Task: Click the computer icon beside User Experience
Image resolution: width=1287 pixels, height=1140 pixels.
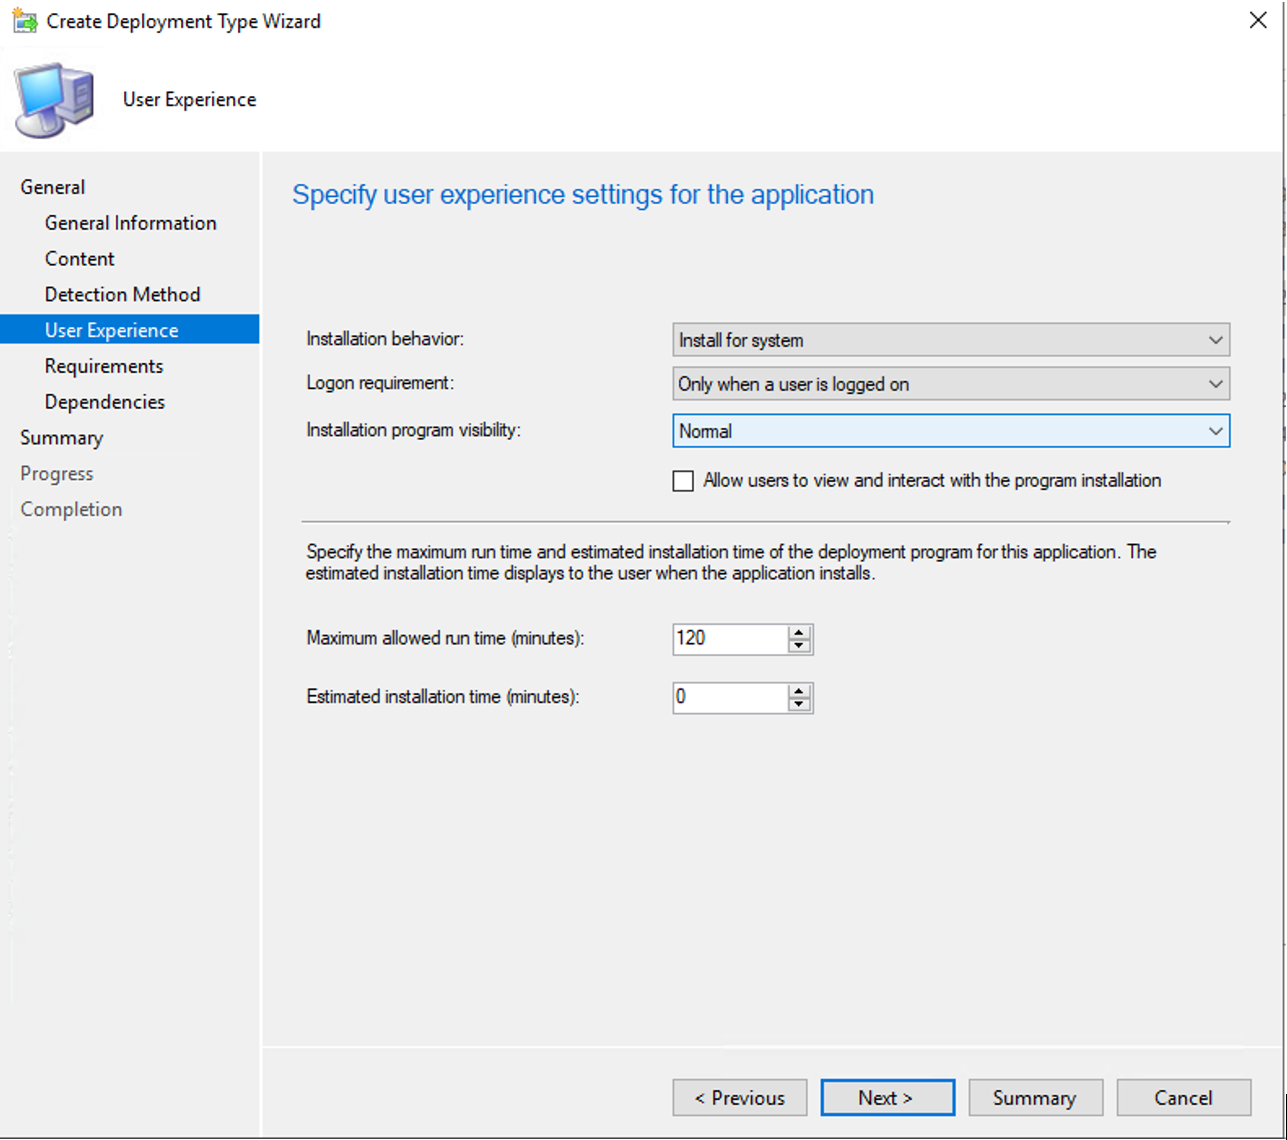Action: point(55,100)
